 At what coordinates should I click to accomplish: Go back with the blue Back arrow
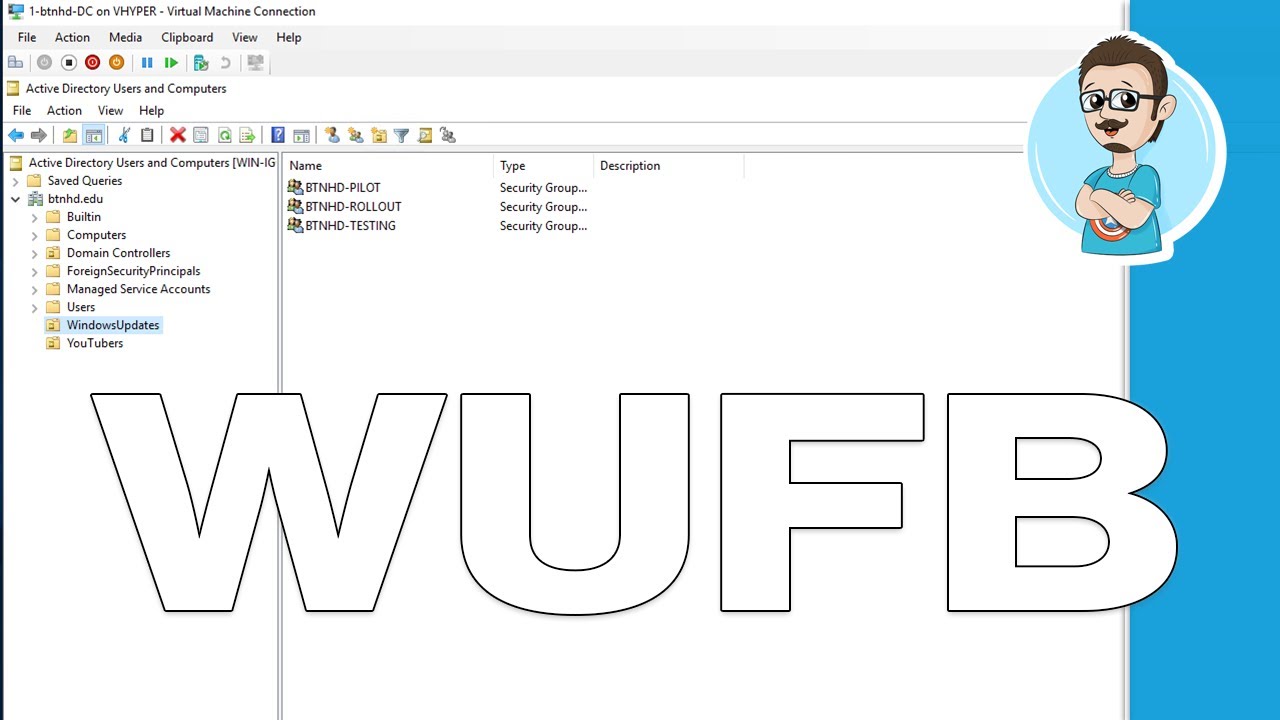[16, 135]
